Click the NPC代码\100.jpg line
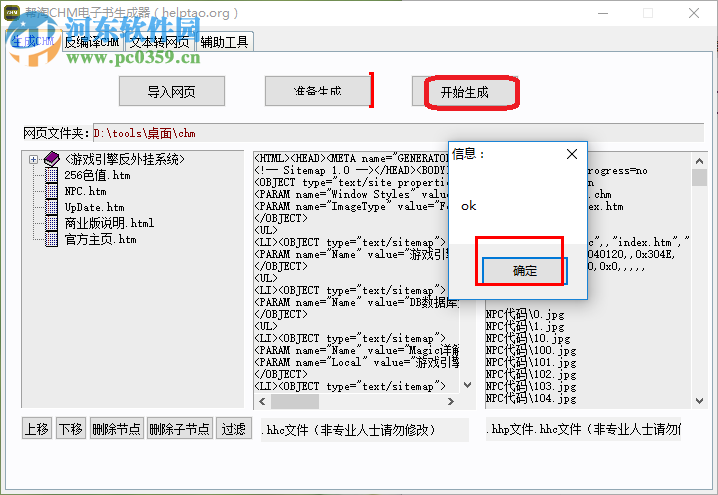The height and width of the screenshot is (495, 718). 531,350
